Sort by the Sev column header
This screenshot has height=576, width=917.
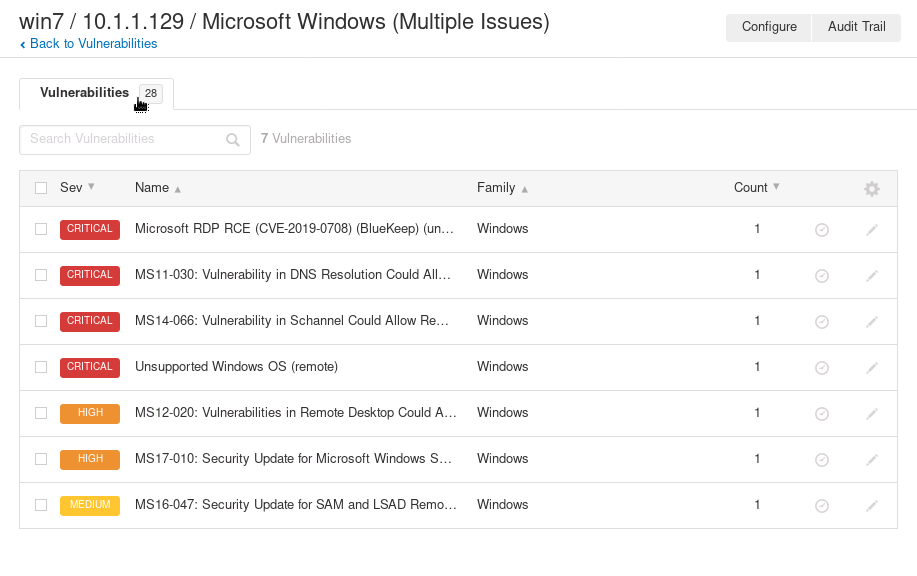[72, 187]
